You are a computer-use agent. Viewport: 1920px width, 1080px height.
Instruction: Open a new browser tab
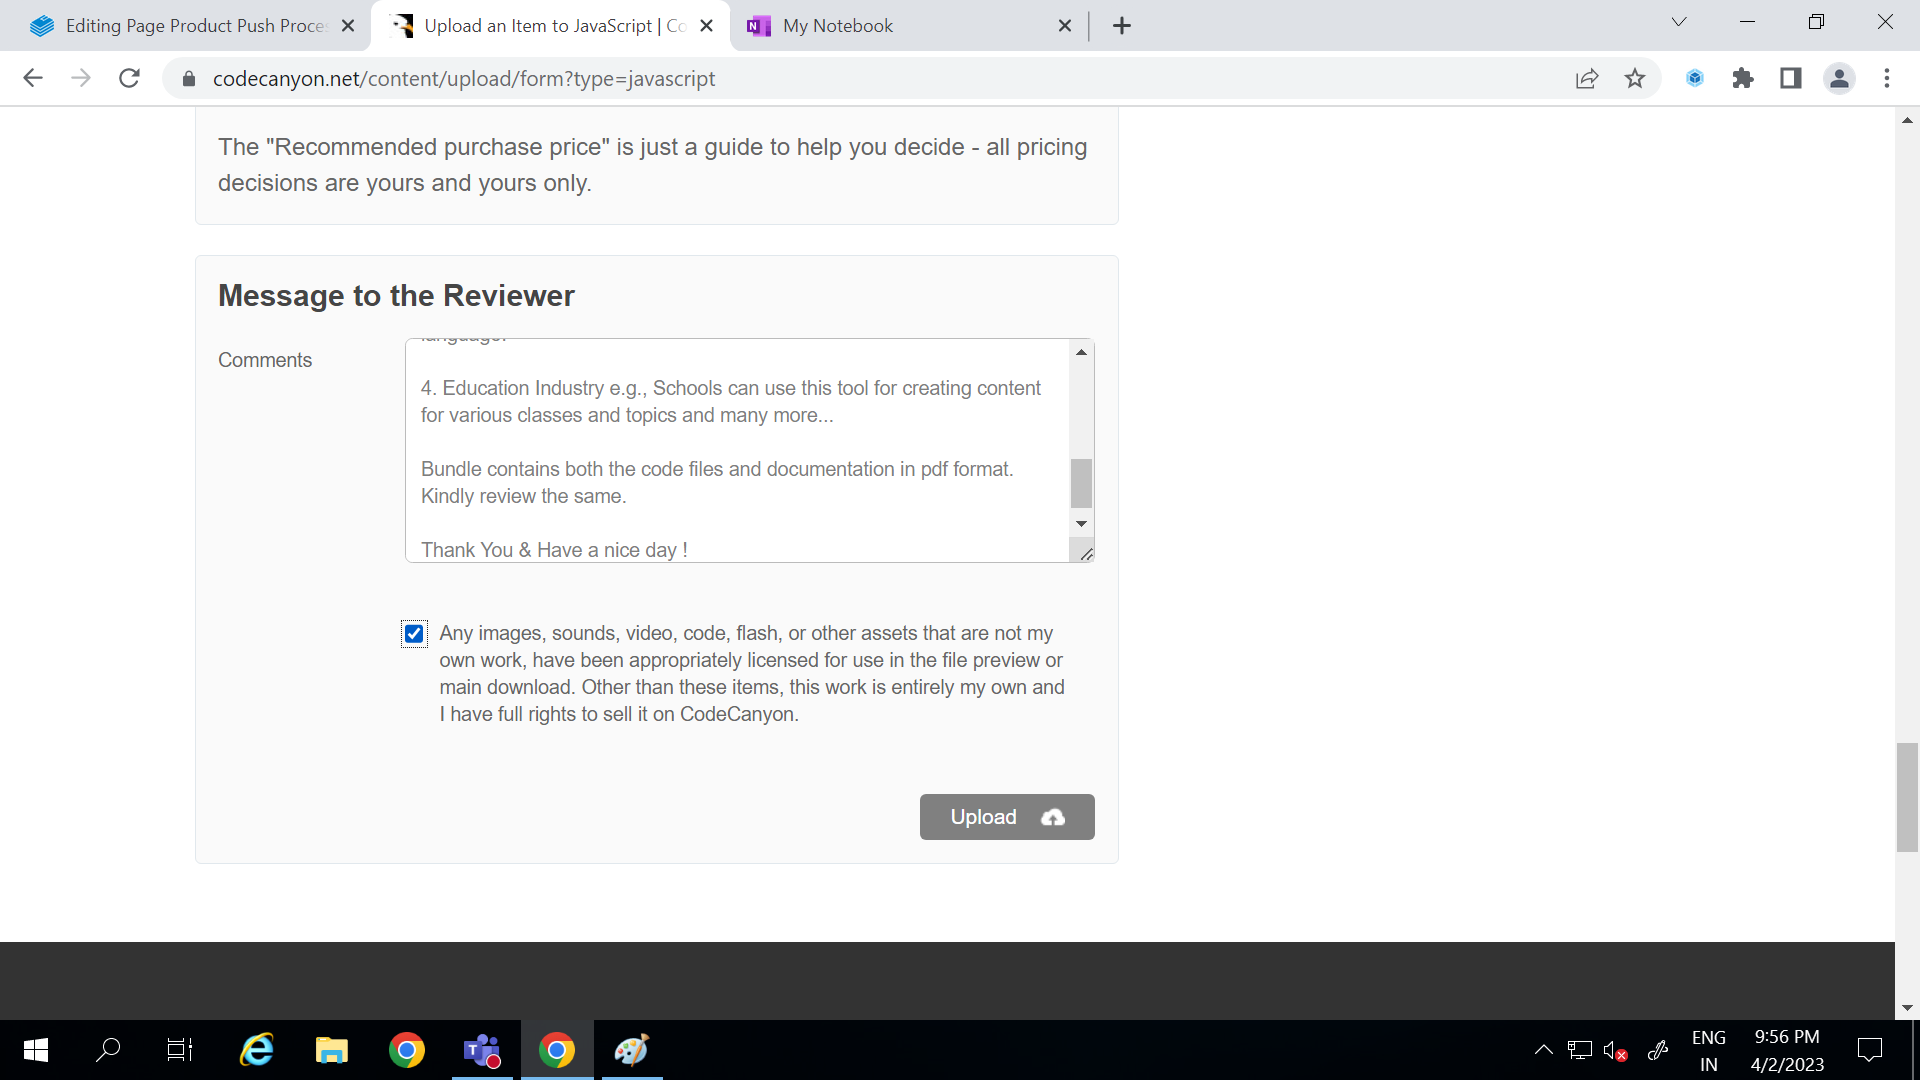pyautogui.click(x=1122, y=26)
